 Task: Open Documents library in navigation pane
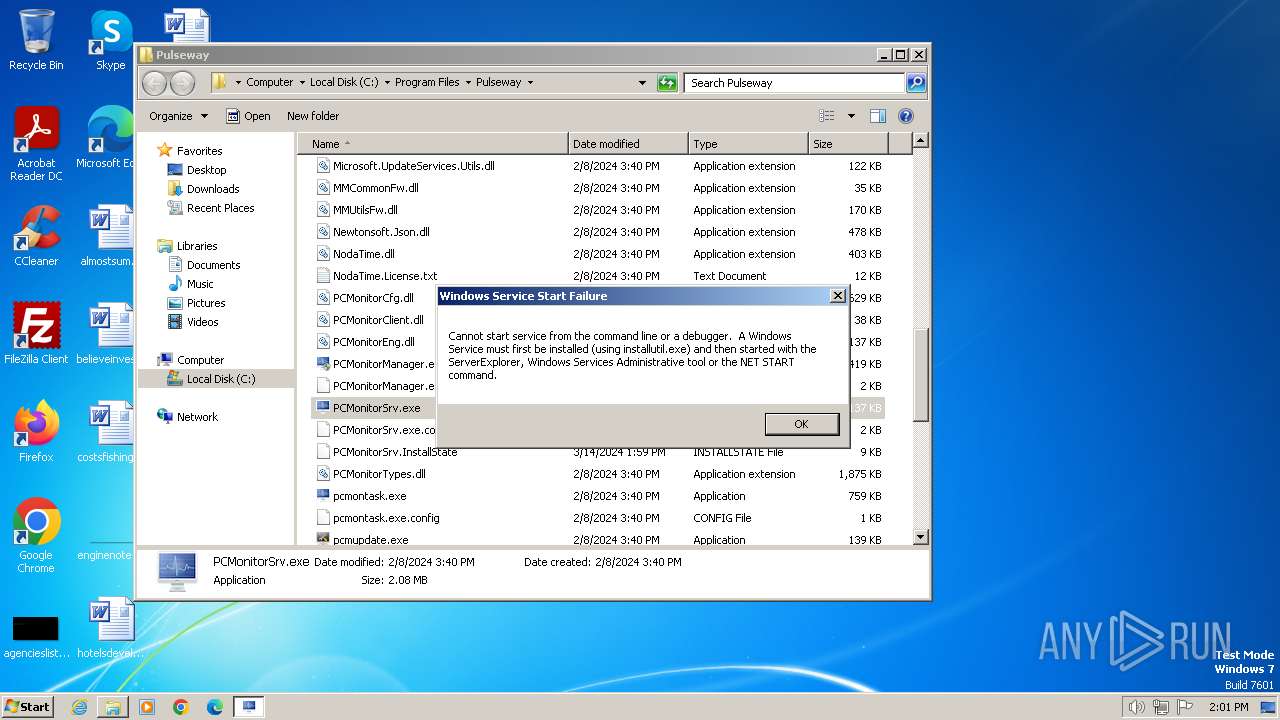tap(213, 265)
